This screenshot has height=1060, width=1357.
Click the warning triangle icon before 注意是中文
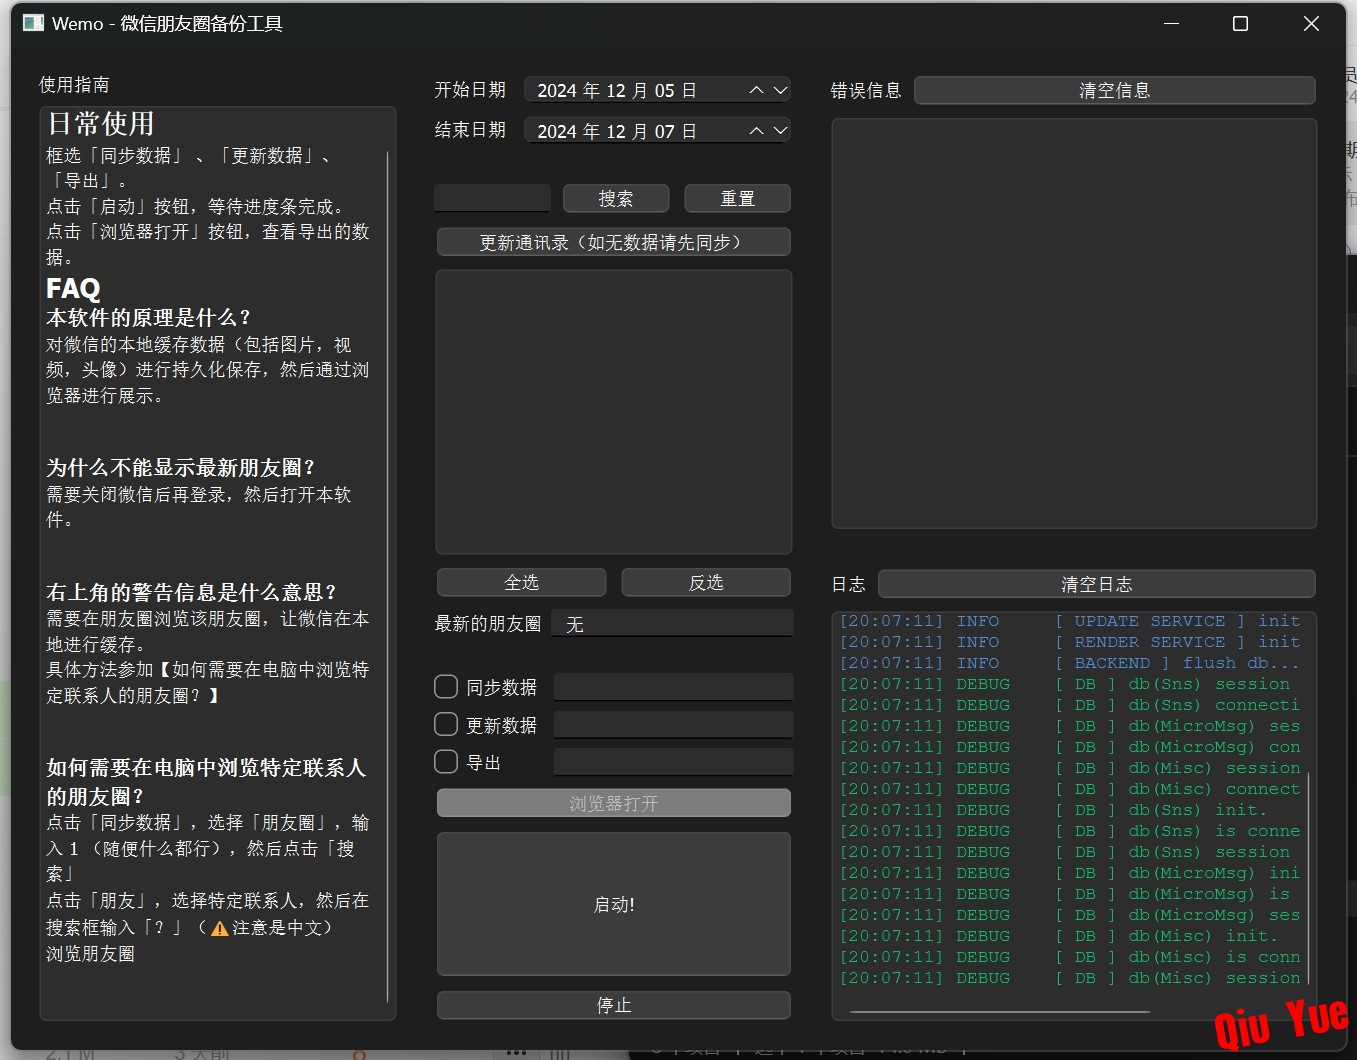pyautogui.click(x=220, y=928)
